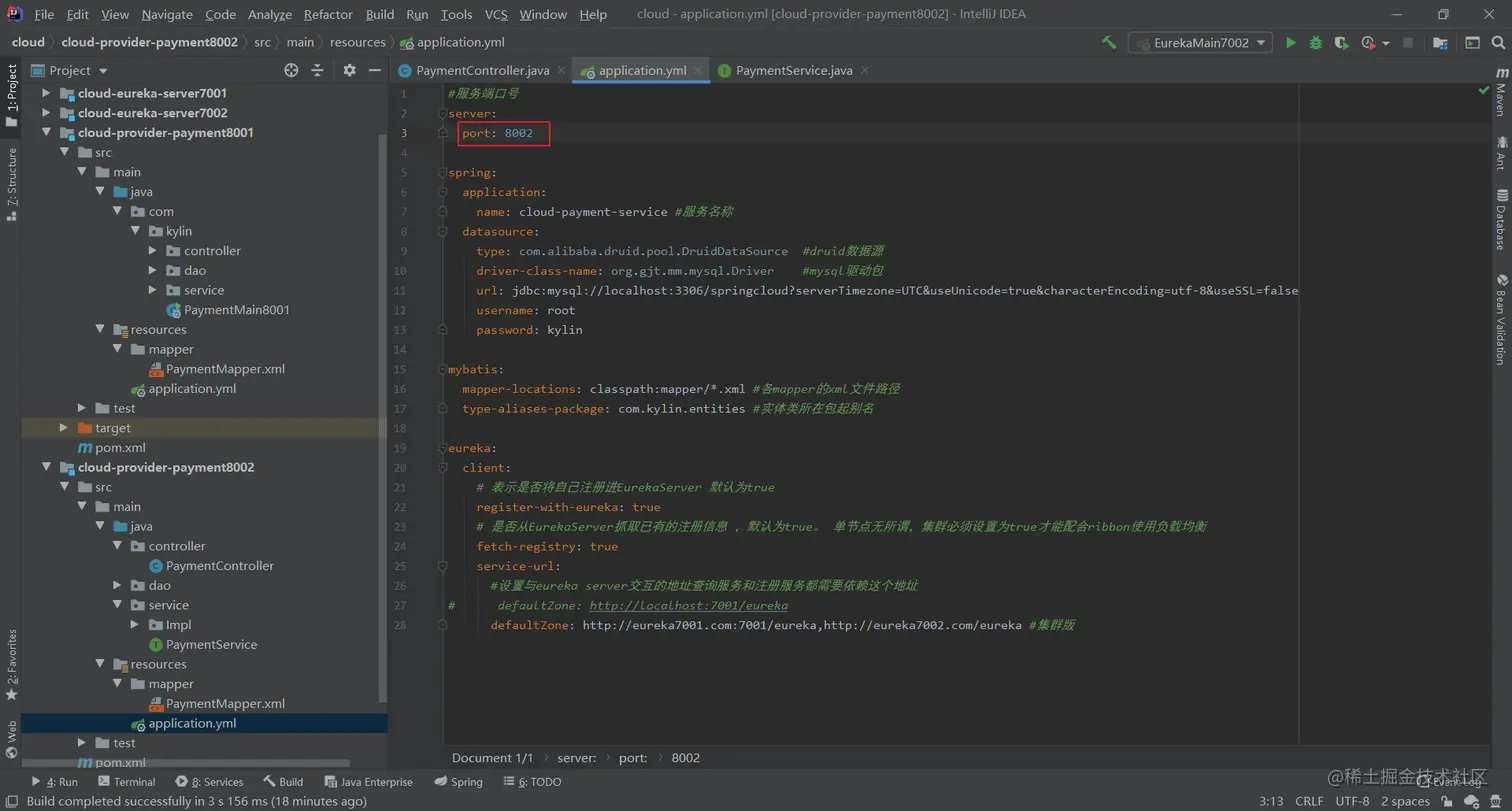Image resolution: width=1512 pixels, height=811 pixels.
Task: Click the Locate/Select Opened File target icon
Action: coord(291,70)
